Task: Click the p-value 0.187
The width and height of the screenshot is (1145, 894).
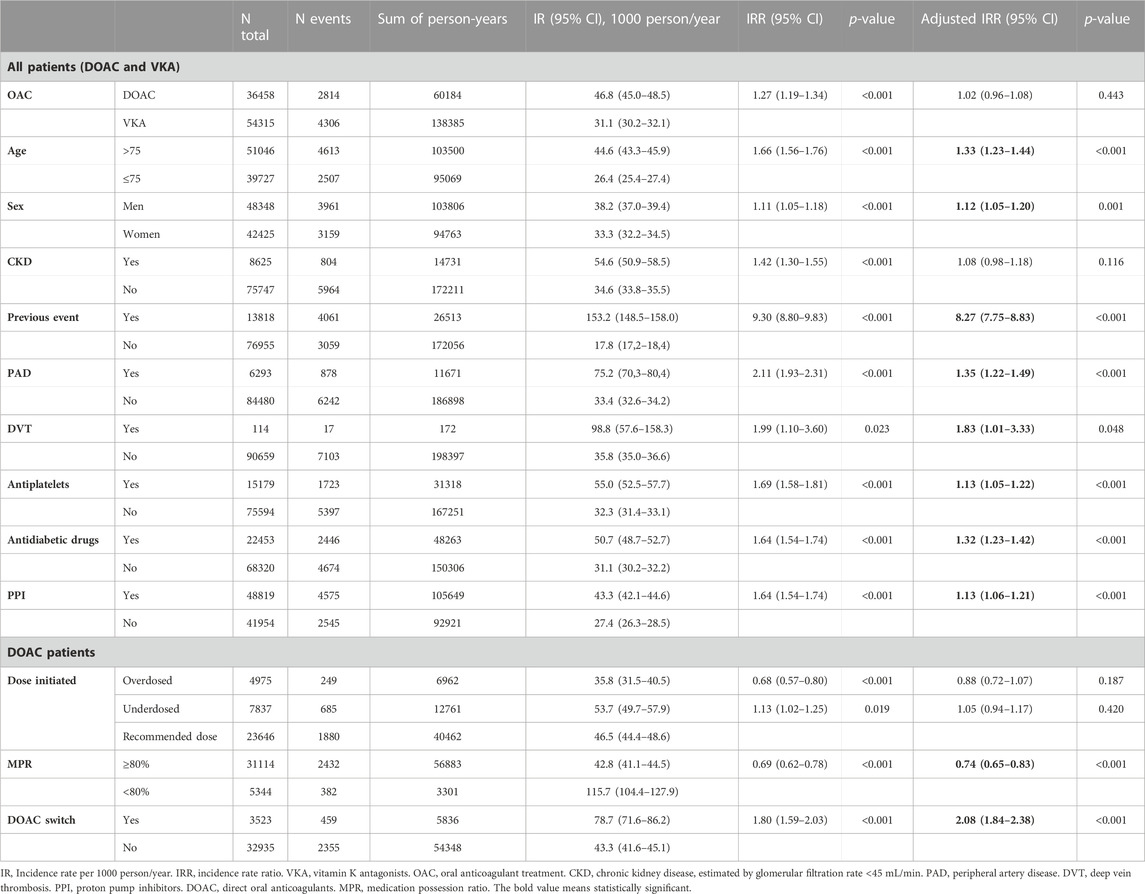Action: (1111, 680)
